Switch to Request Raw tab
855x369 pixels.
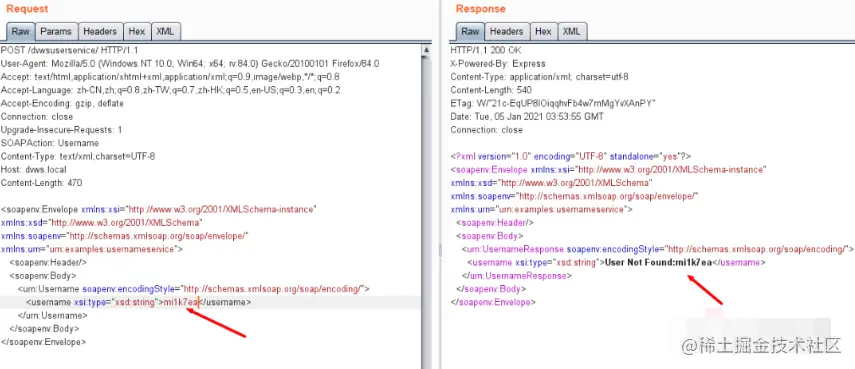(20, 32)
